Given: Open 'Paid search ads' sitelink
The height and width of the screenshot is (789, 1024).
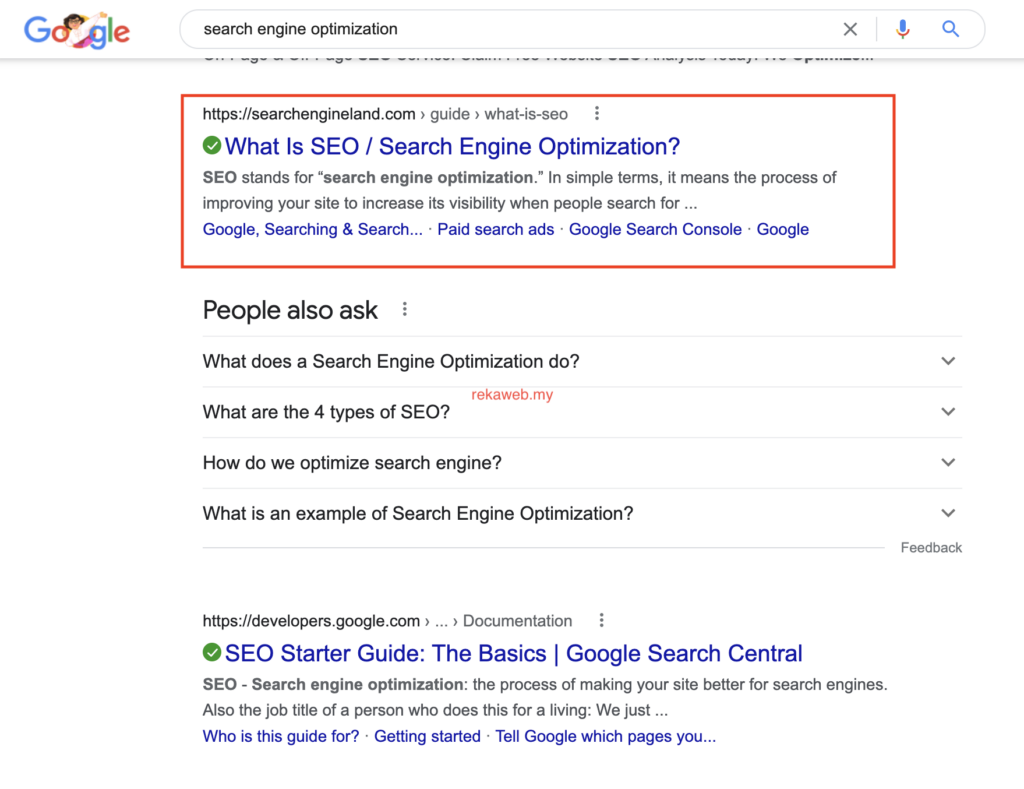Looking at the screenshot, I should click(x=496, y=229).
